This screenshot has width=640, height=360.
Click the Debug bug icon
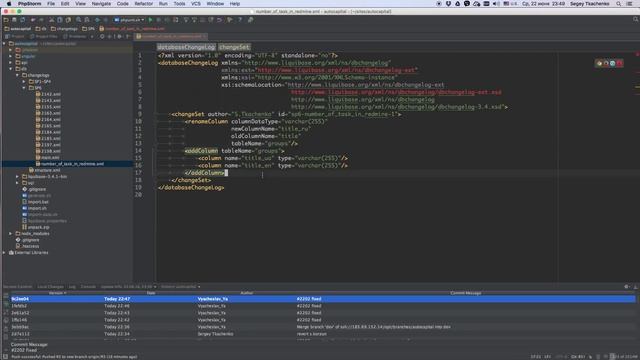coord(158,20)
